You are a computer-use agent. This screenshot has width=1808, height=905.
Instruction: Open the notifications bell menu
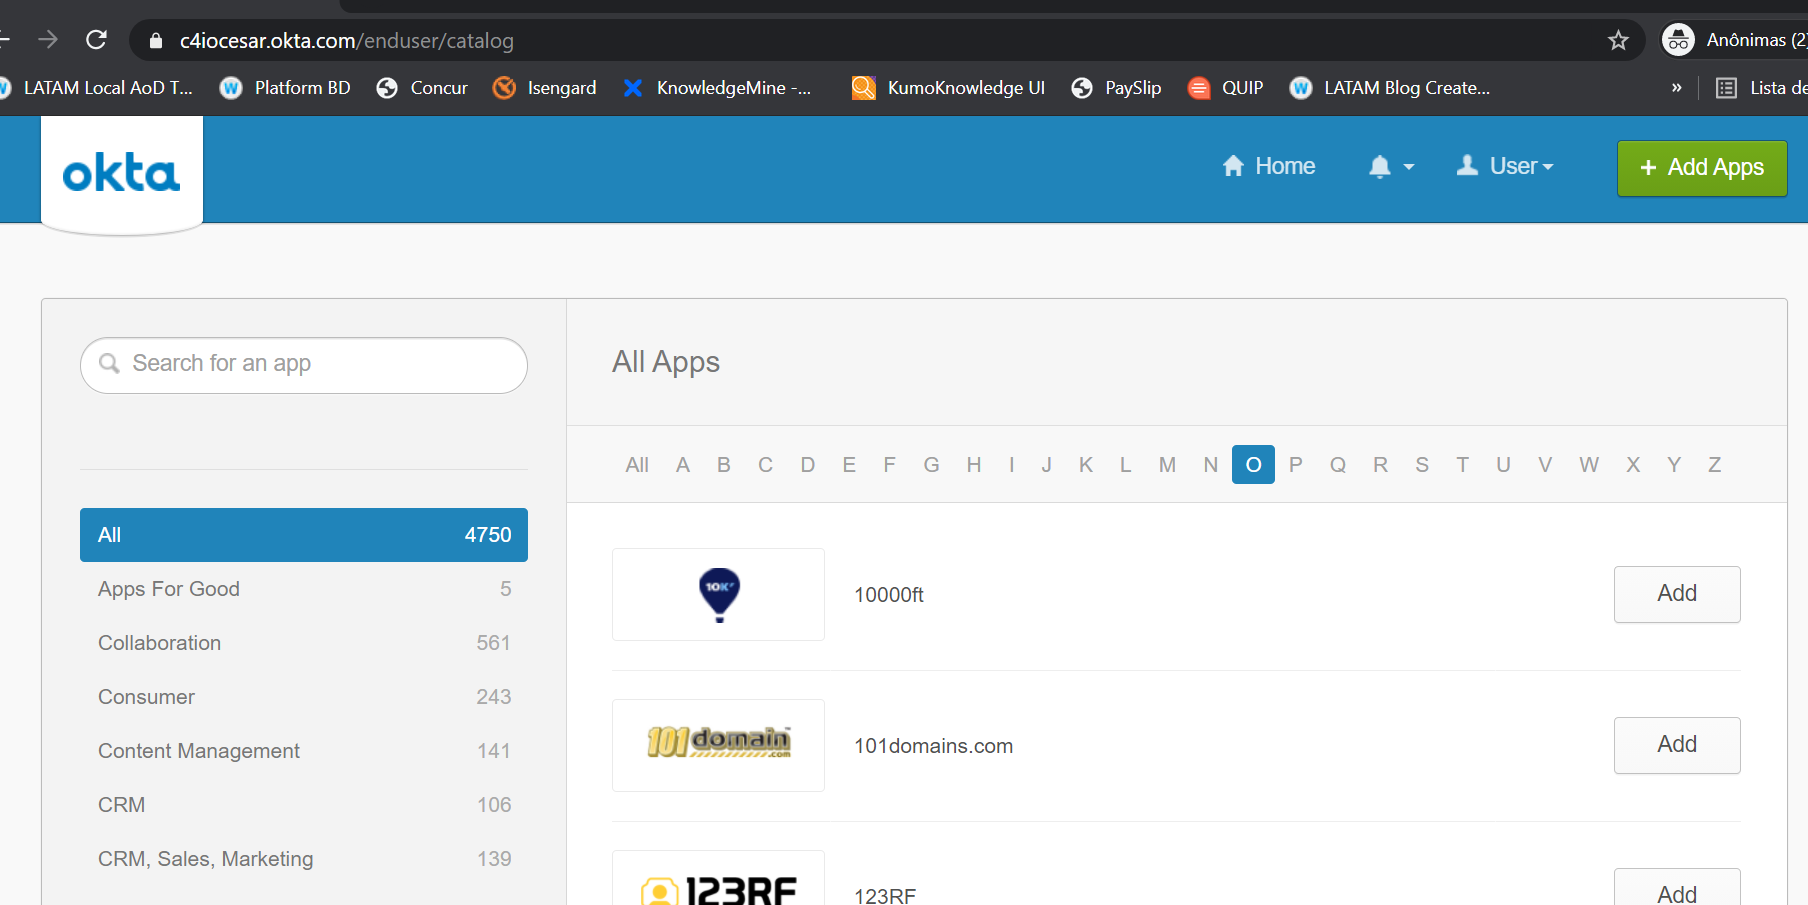(x=1391, y=167)
